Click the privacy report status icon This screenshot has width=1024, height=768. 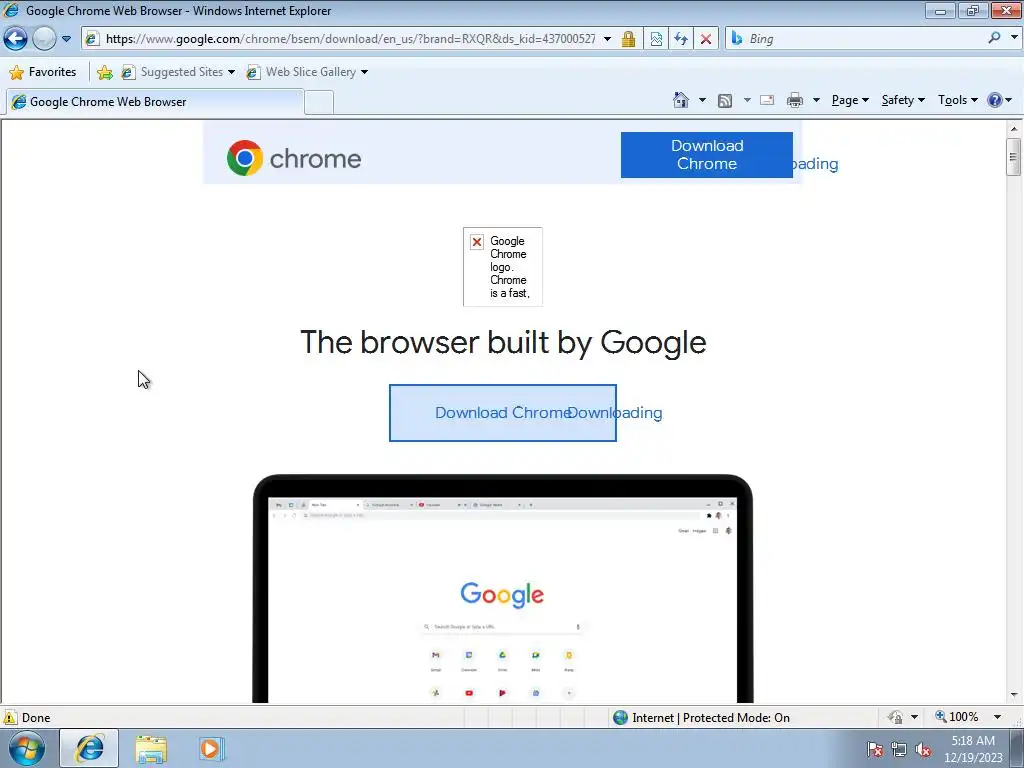[x=895, y=718]
